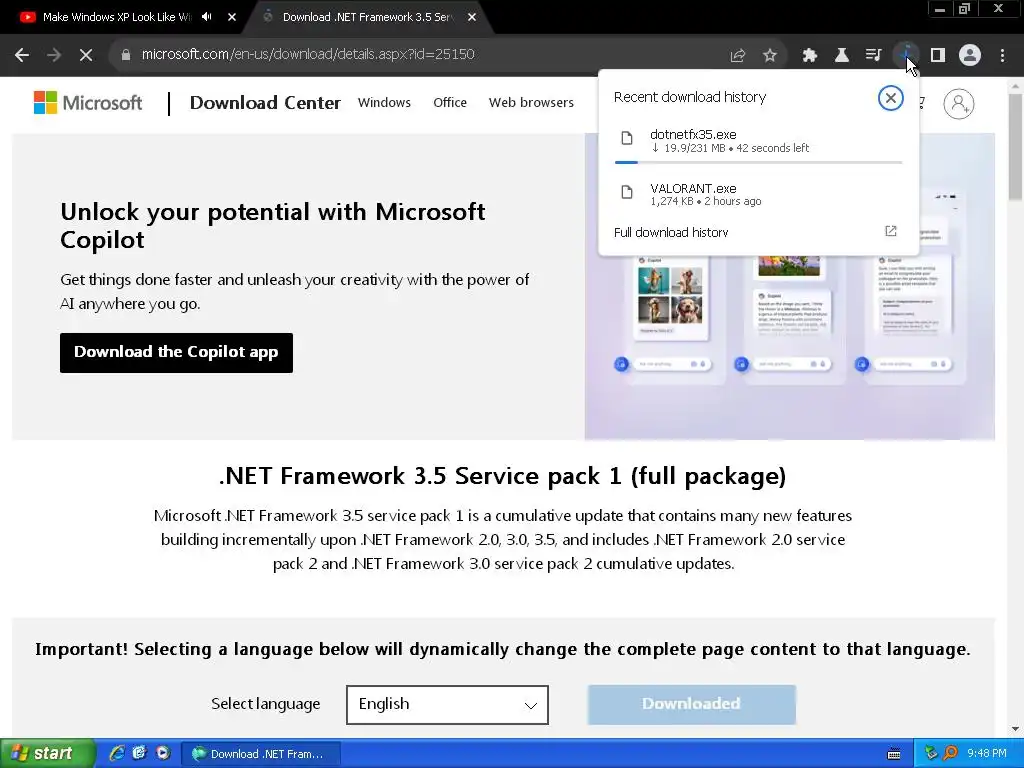Click the Microsoft logo

88,103
